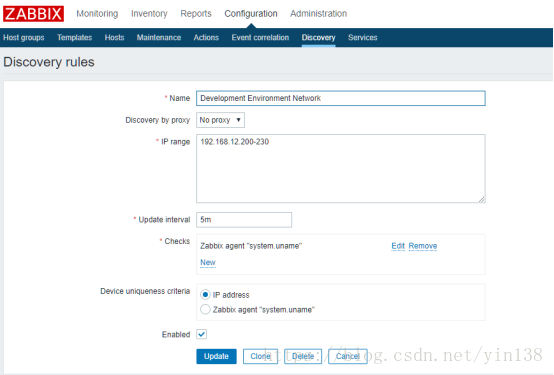Open the Reports menu

[x=196, y=14]
